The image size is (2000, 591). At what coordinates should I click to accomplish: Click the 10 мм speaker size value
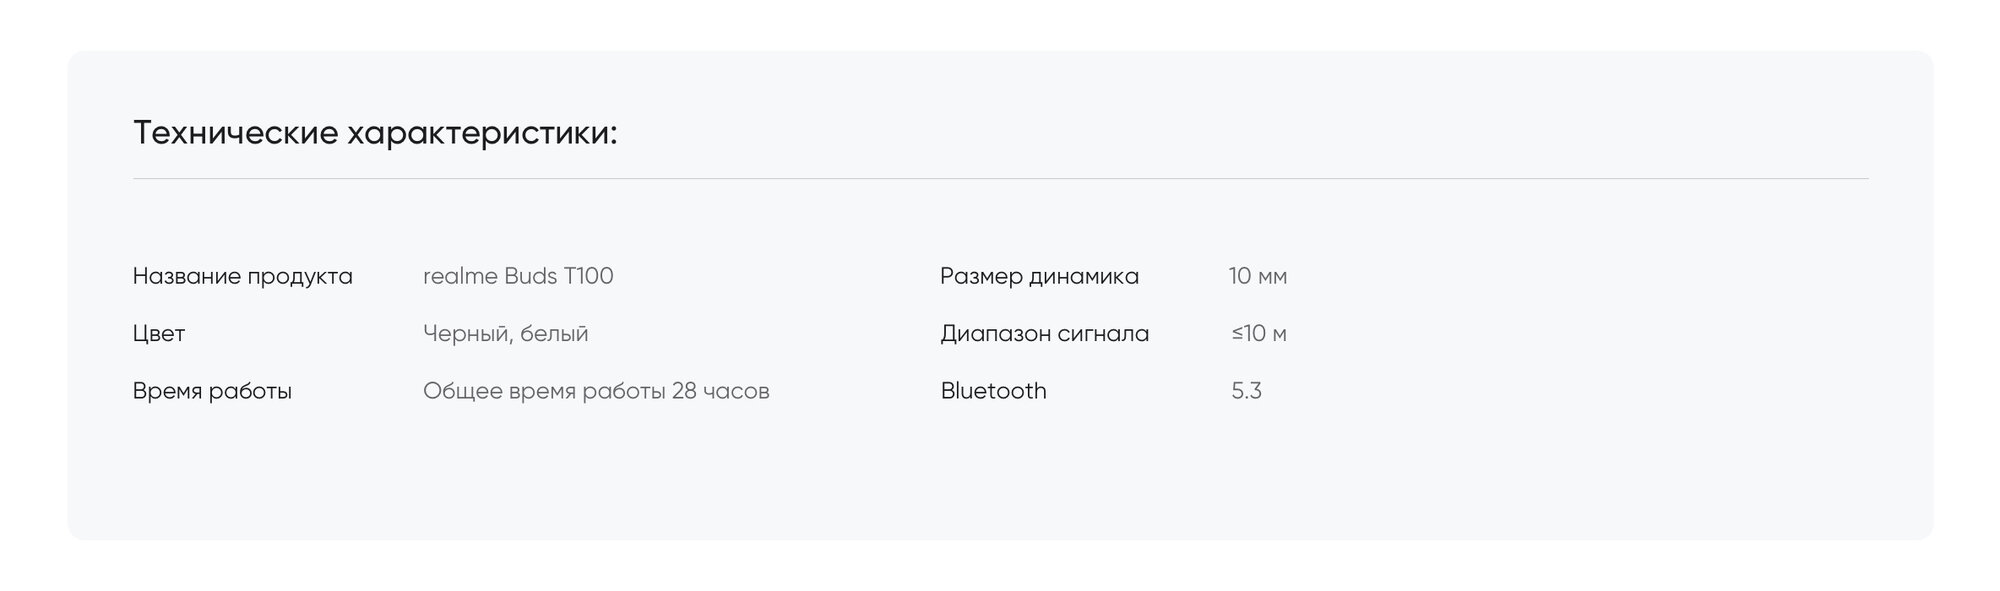(x=1258, y=276)
